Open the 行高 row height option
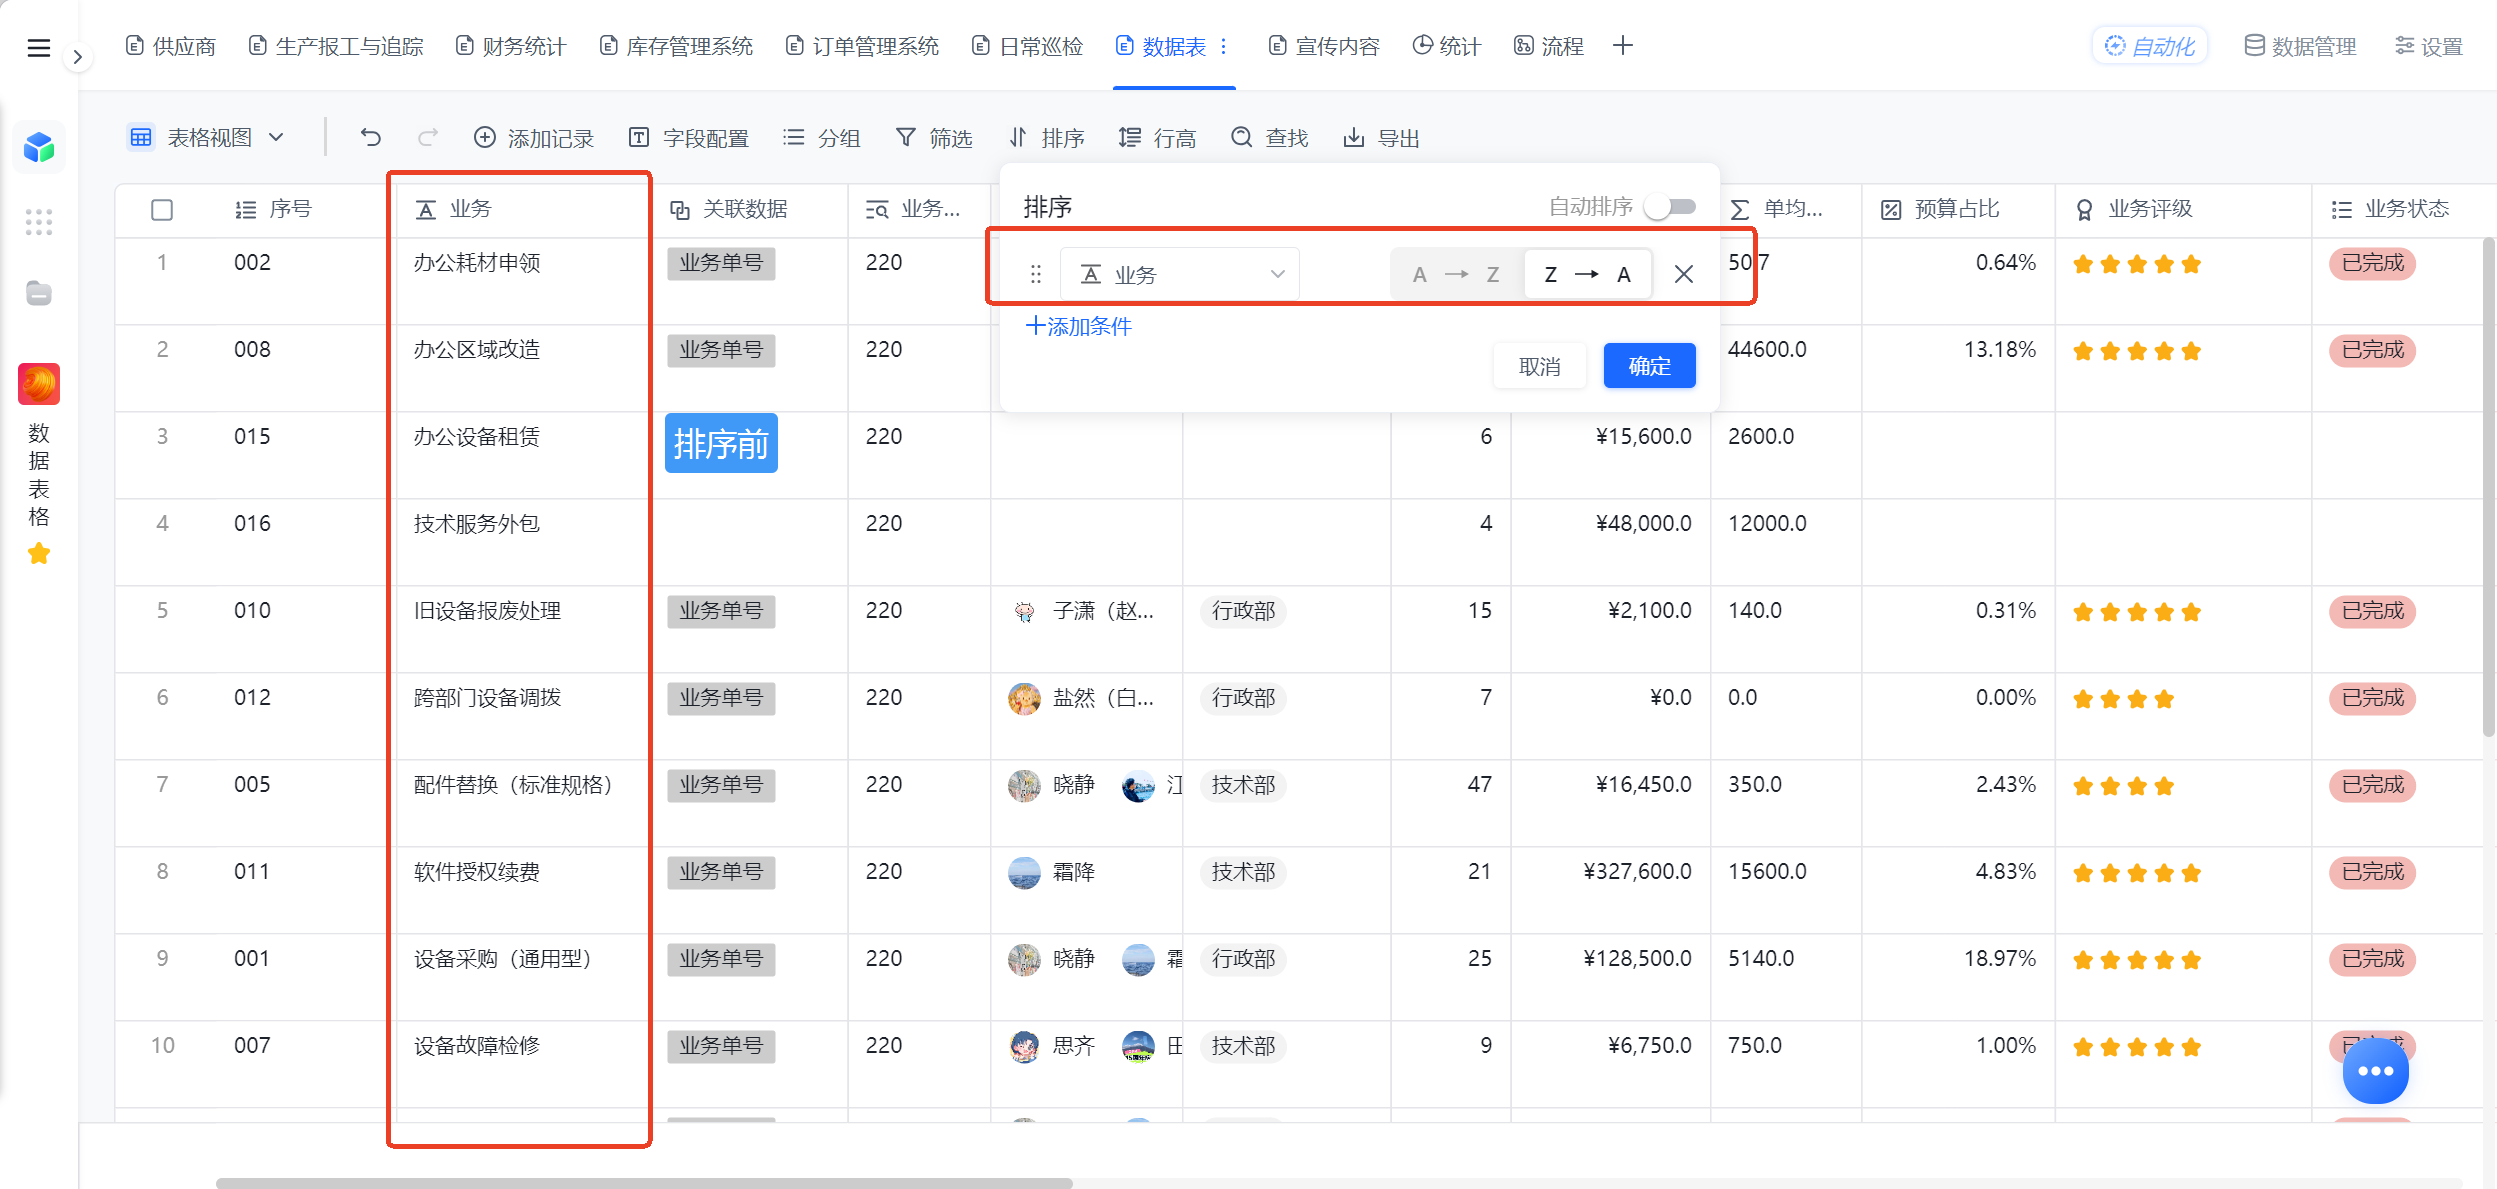This screenshot has width=2497, height=1189. (x=1158, y=138)
